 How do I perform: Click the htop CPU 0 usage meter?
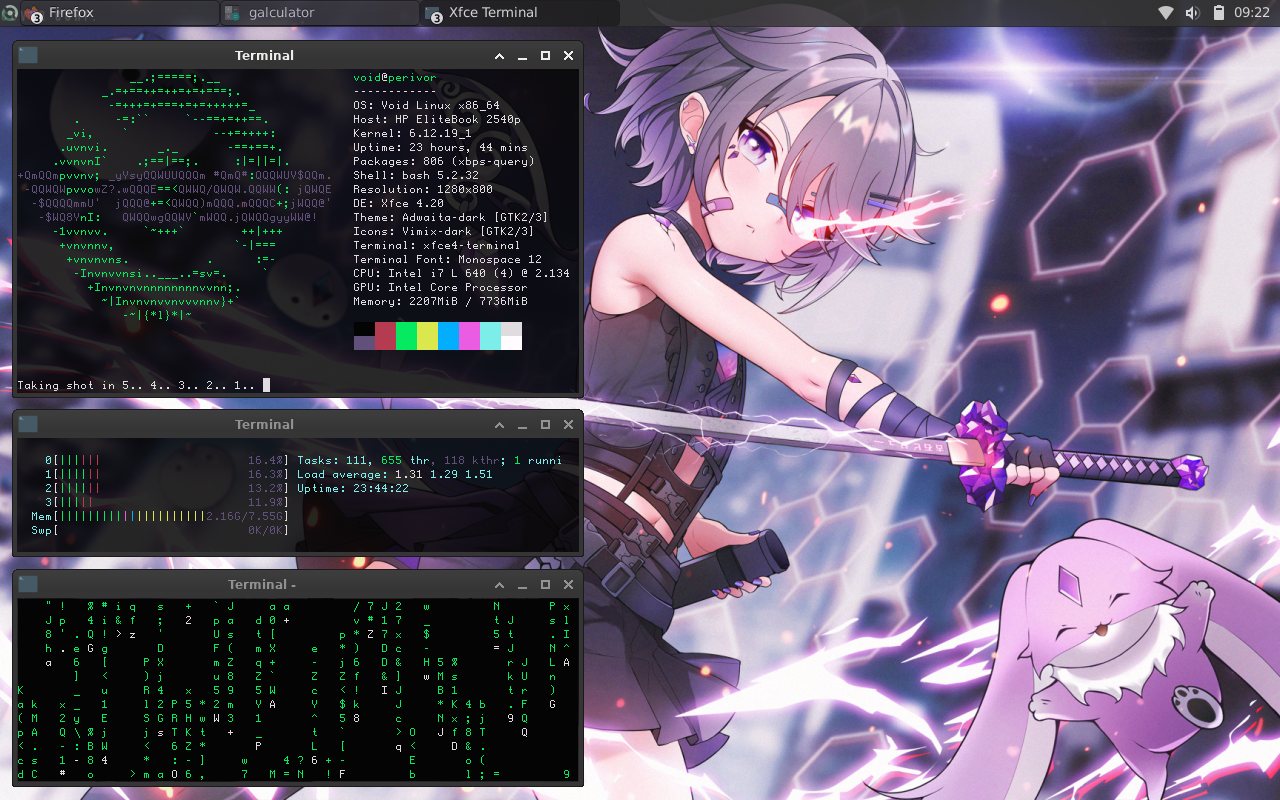pyautogui.click(x=167, y=461)
